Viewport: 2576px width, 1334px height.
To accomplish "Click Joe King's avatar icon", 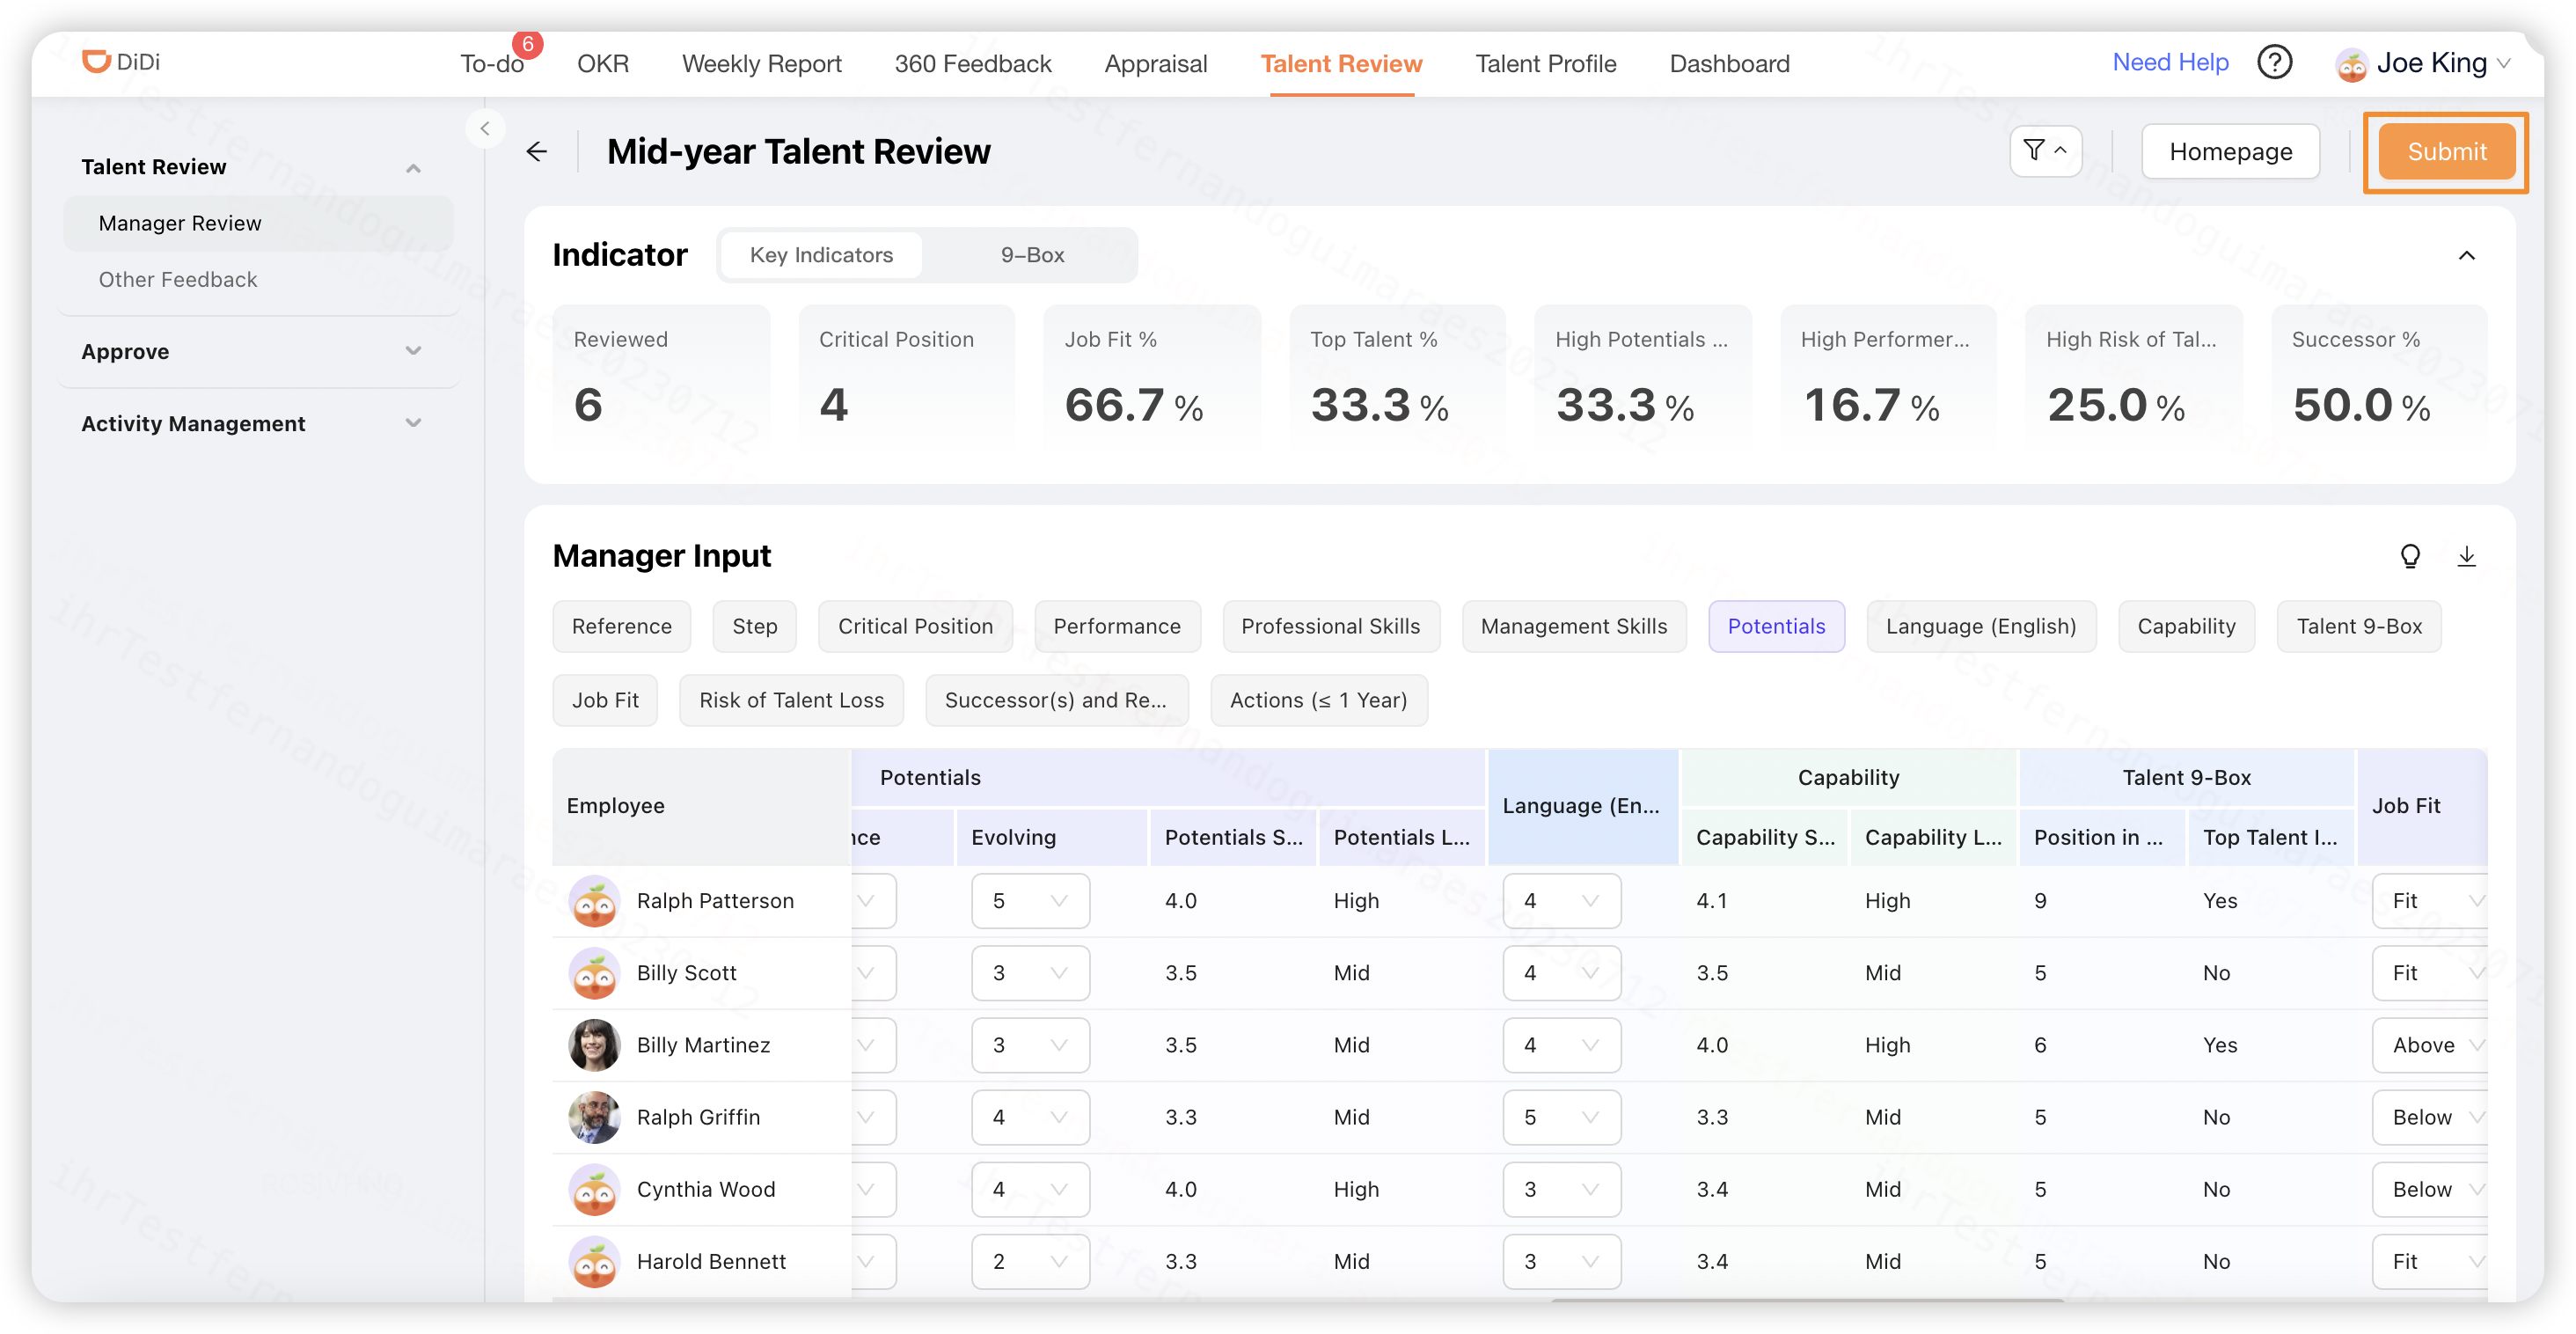I will coord(2351,65).
